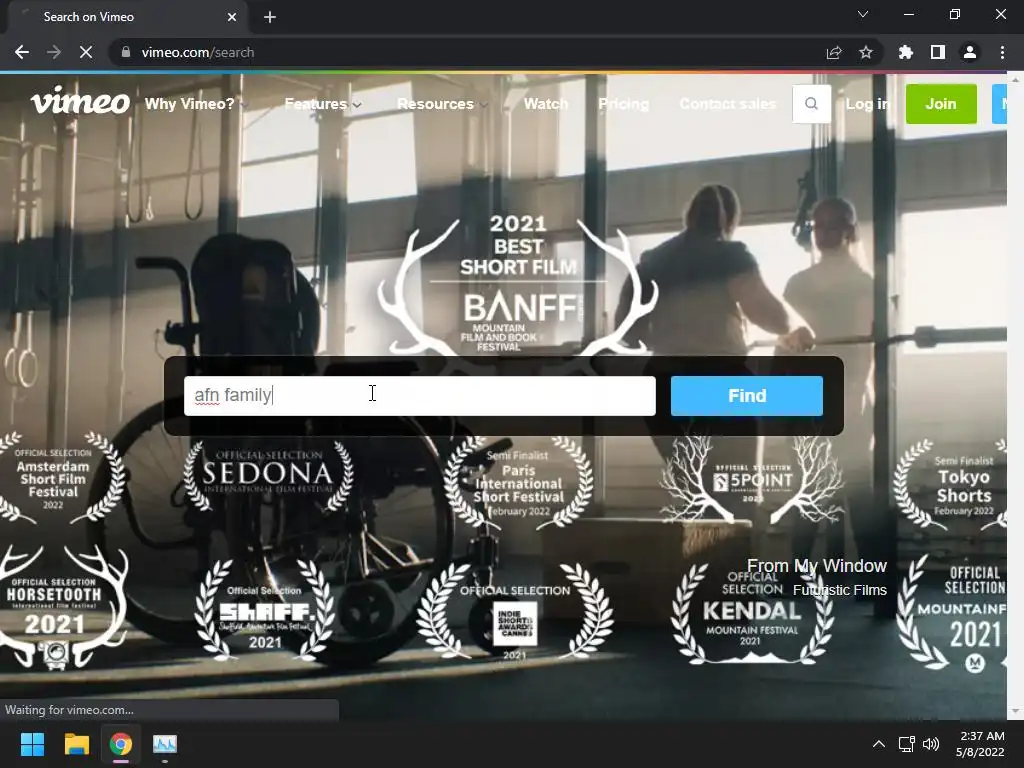The width and height of the screenshot is (1024, 768).
Task: Click Contact sales link
Action: click(728, 104)
